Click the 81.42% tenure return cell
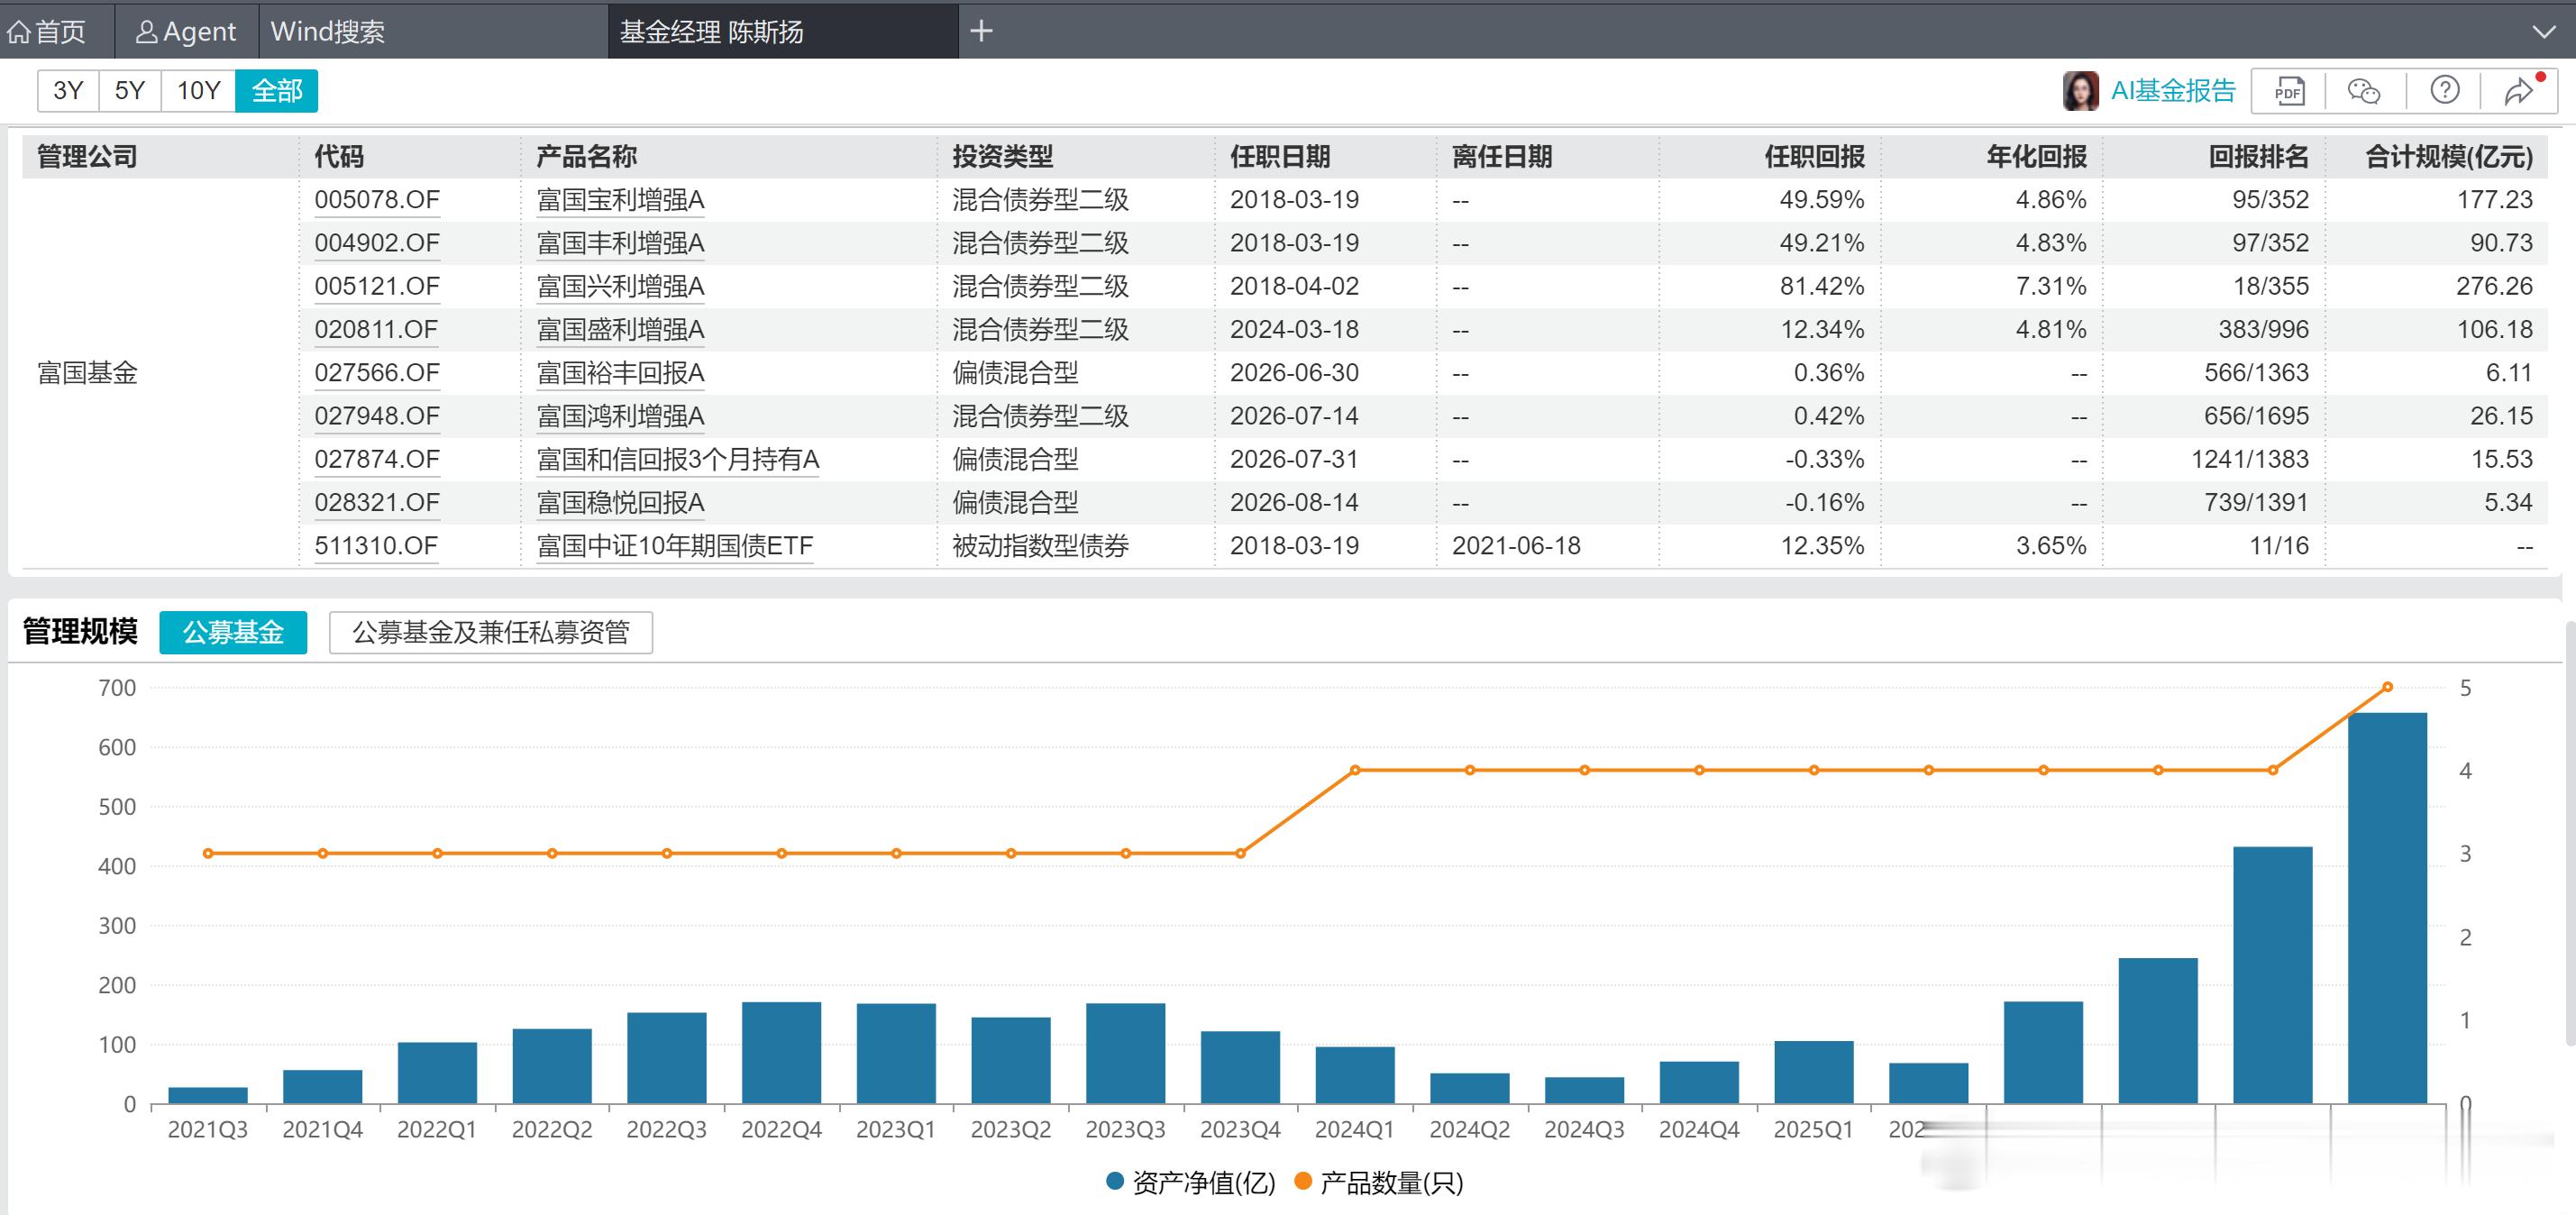 (x=1821, y=286)
